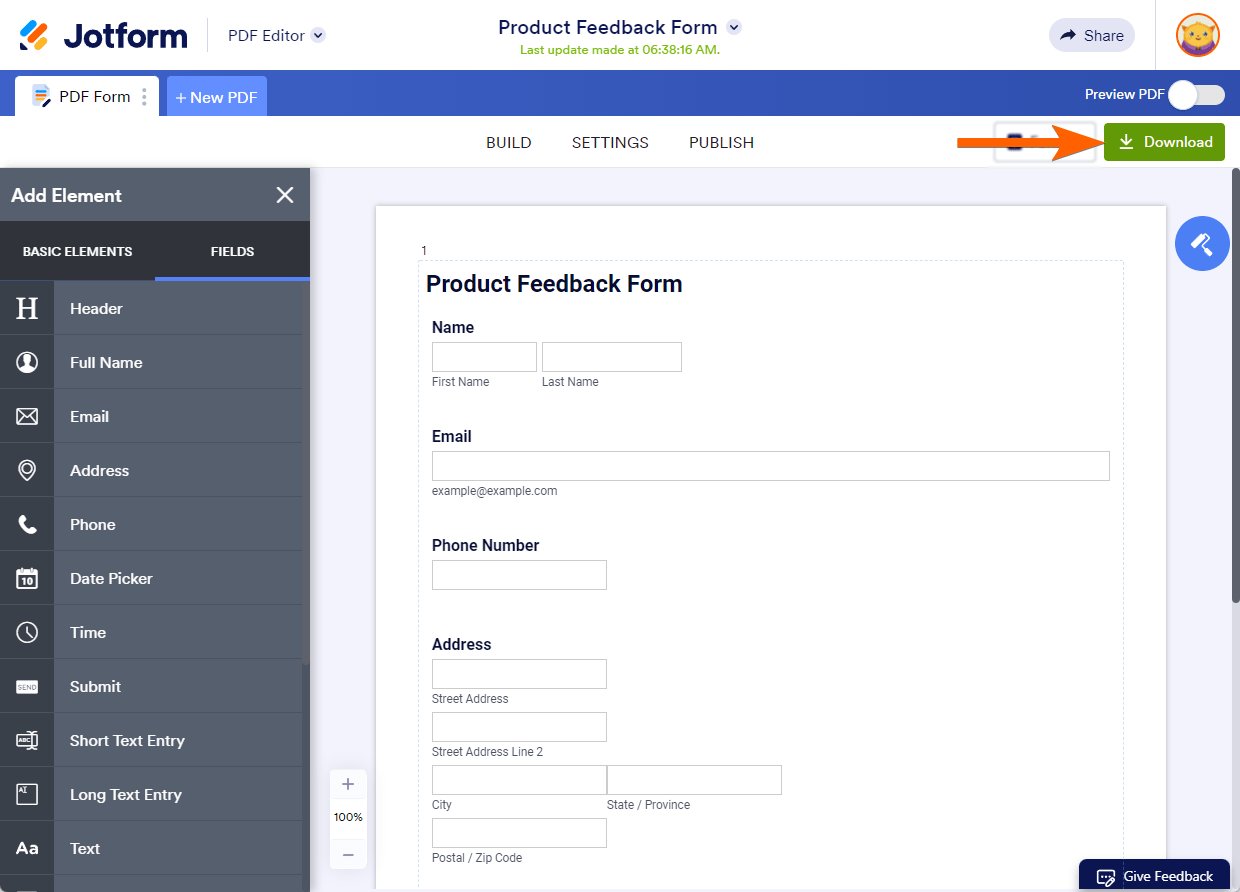Zoom in with the plus button
1240x892 pixels.
coord(348,784)
